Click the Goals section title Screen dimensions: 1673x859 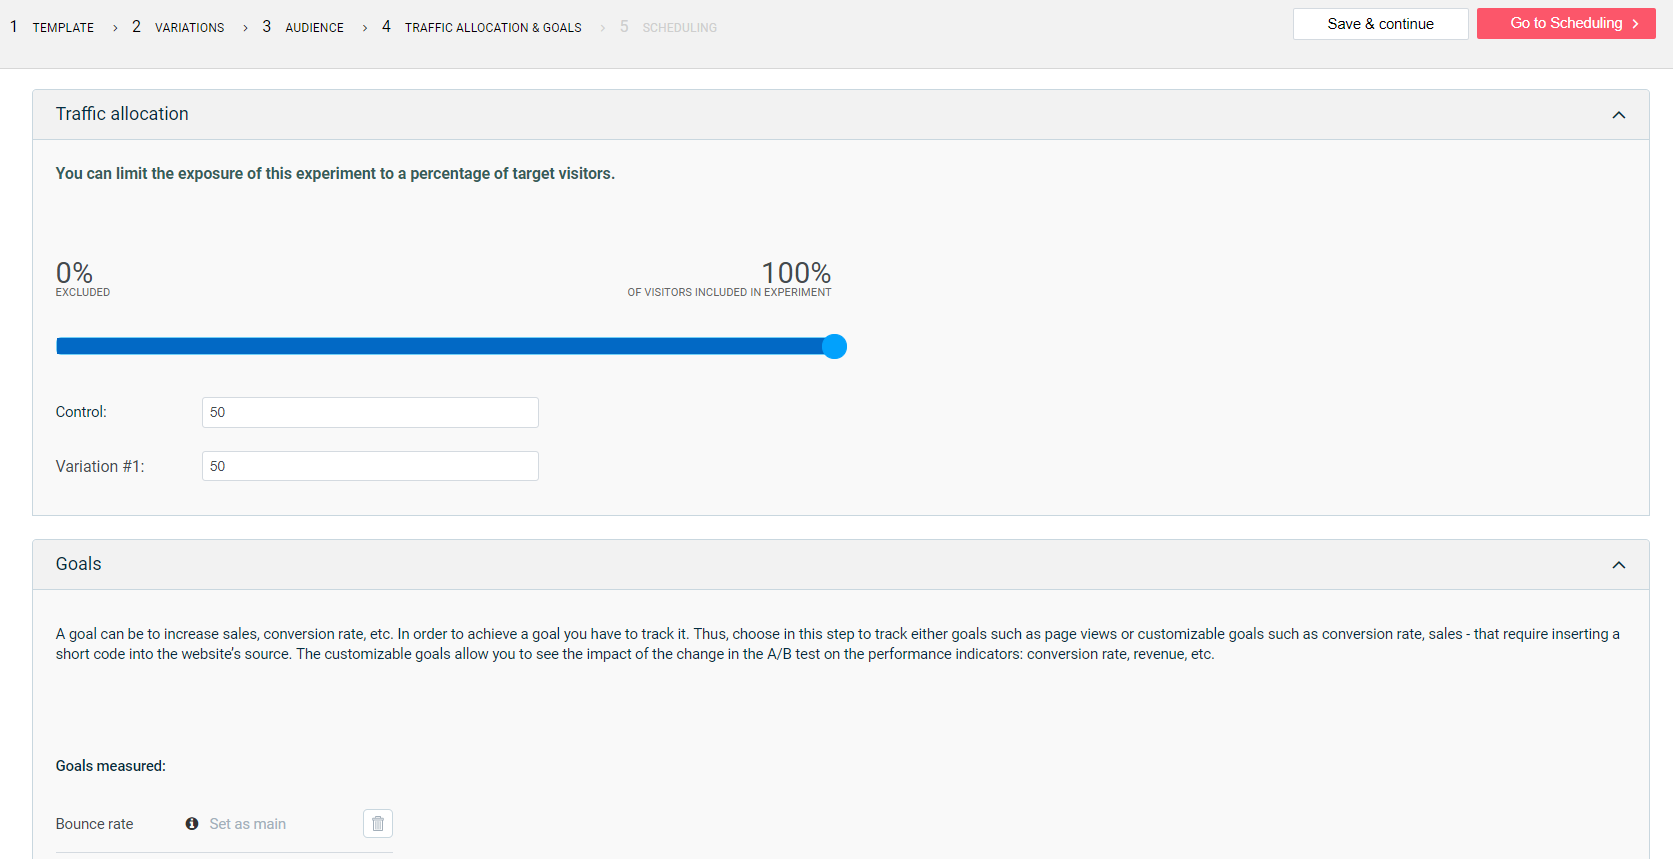(79, 564)
